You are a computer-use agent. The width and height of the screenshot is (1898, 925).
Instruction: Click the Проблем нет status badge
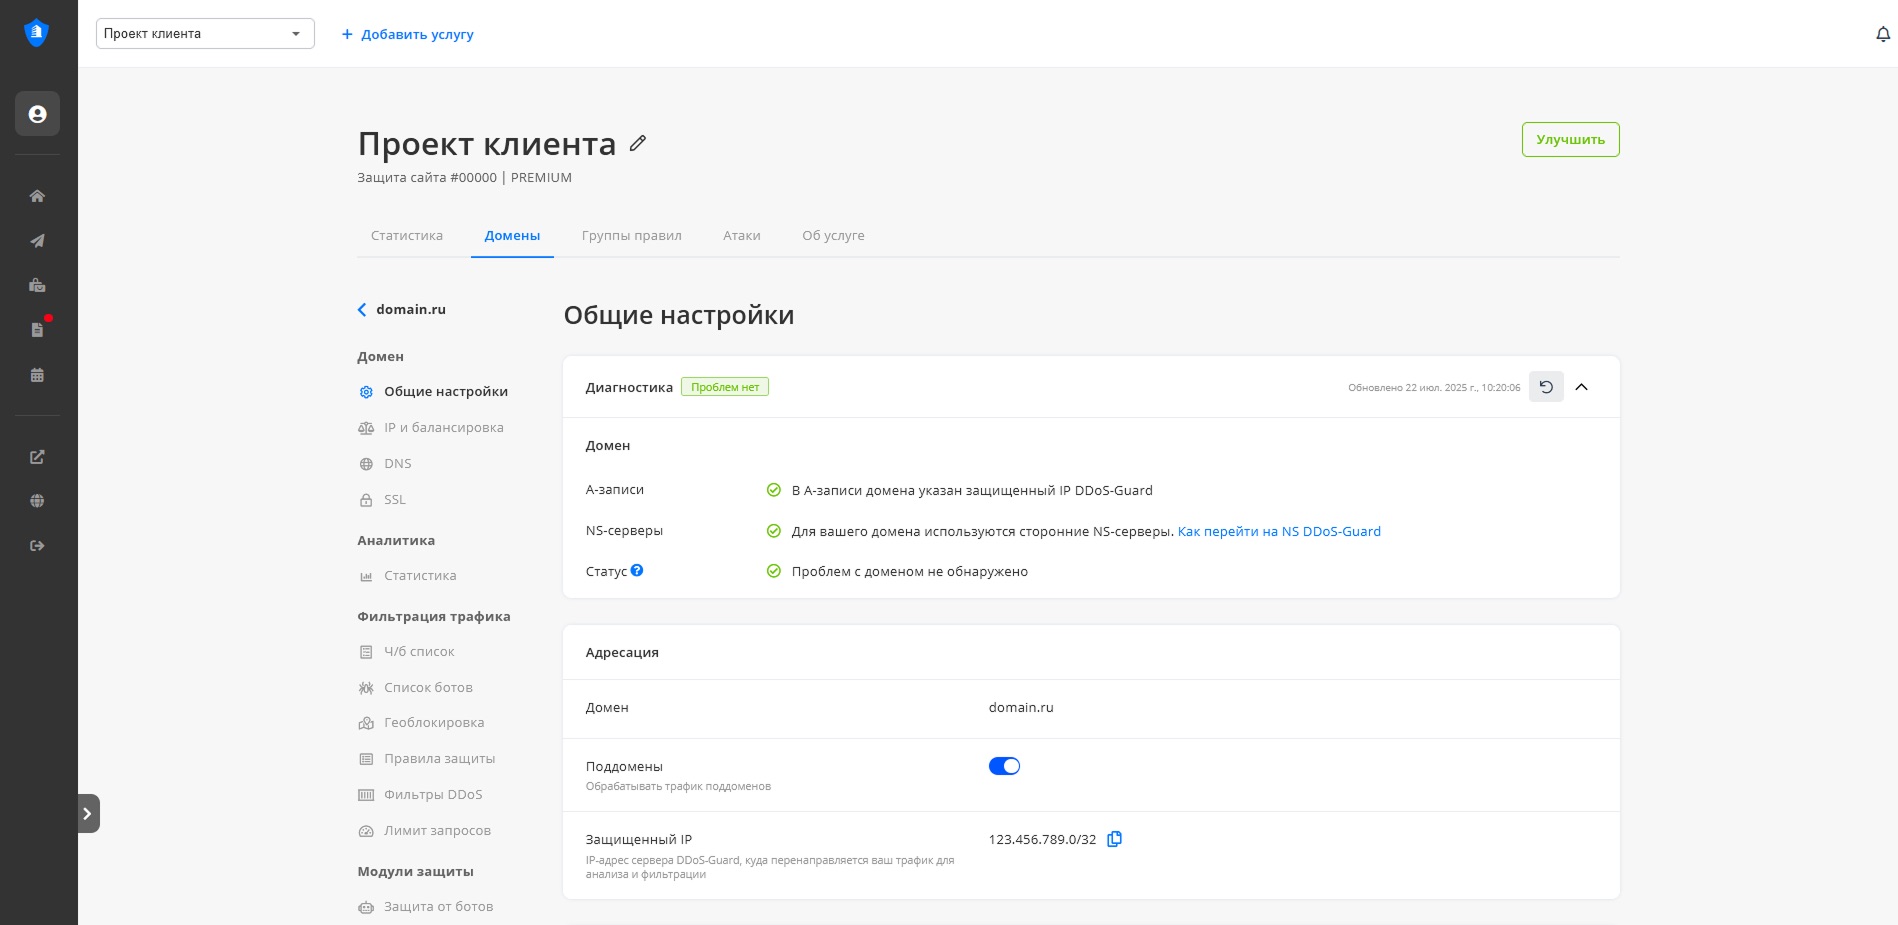(725, 387)
